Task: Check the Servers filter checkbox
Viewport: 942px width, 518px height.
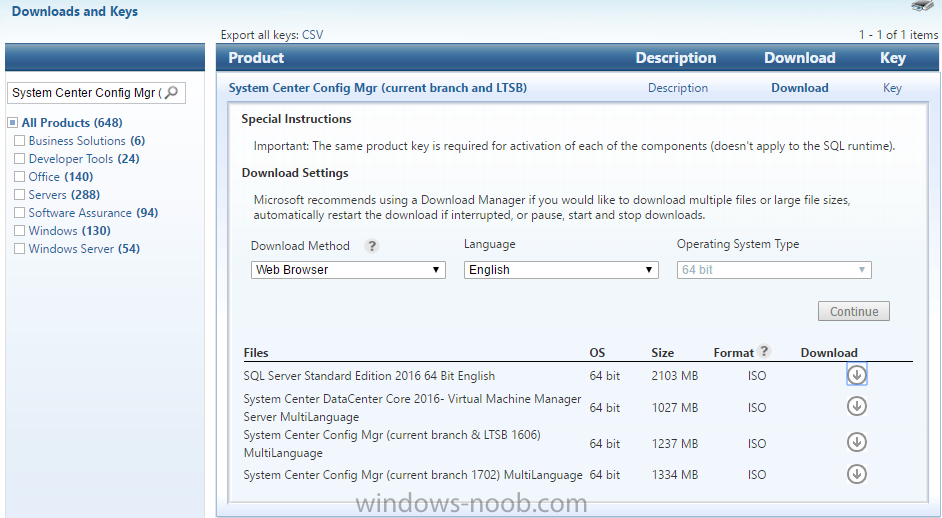Action: point(19,195)
